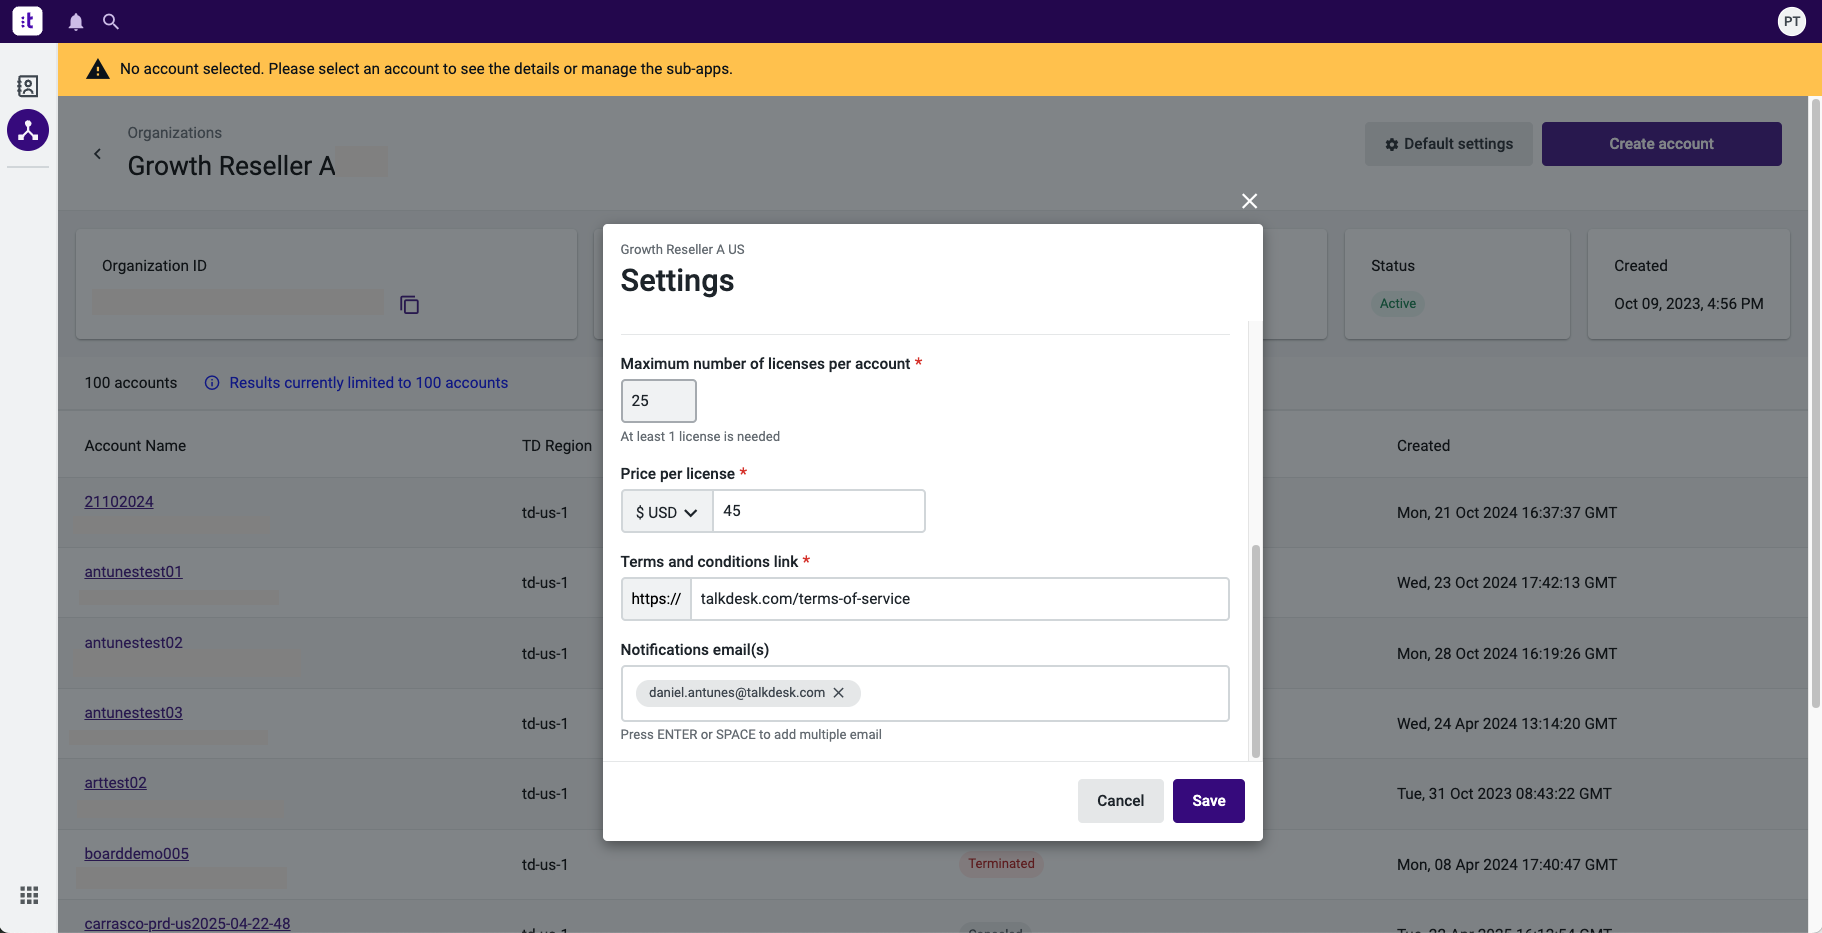Click the Account Name column header
Image resolution: width=1822 pixels, height=933 pixels.
(x=135, y=446)
